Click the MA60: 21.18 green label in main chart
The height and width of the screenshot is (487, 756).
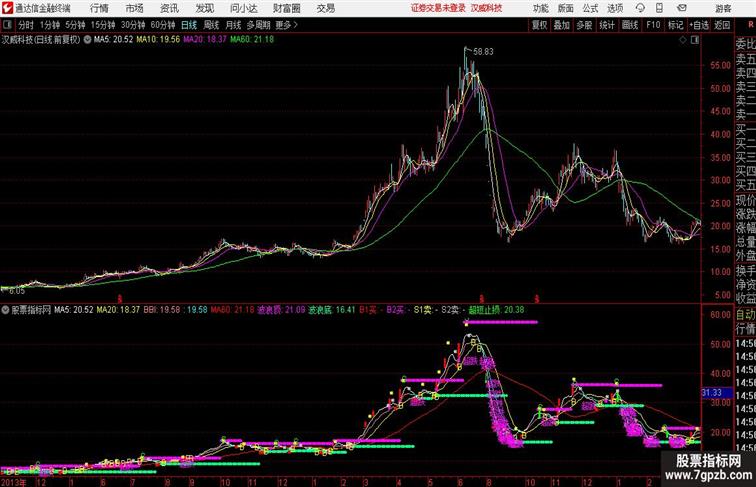[252, 40]
